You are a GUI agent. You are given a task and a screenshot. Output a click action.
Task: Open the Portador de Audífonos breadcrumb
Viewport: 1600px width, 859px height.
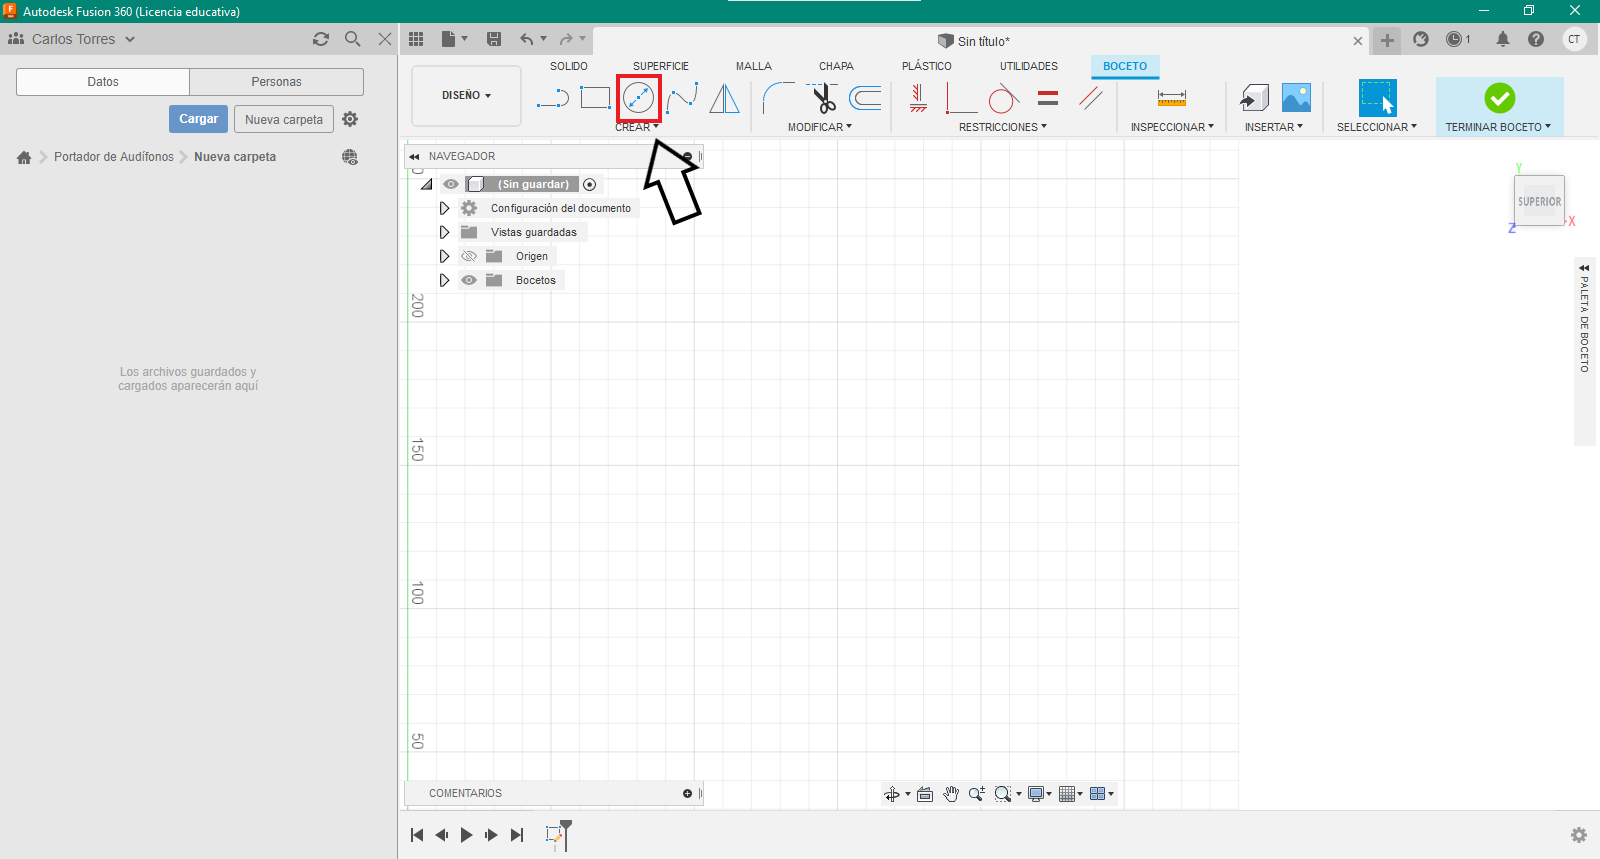coord(114,157)
